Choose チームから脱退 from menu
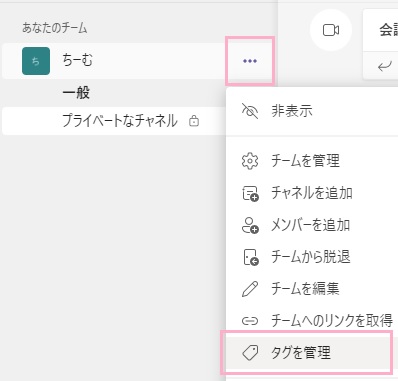This screenshot has width=398, height=381. tap(312, 257)
